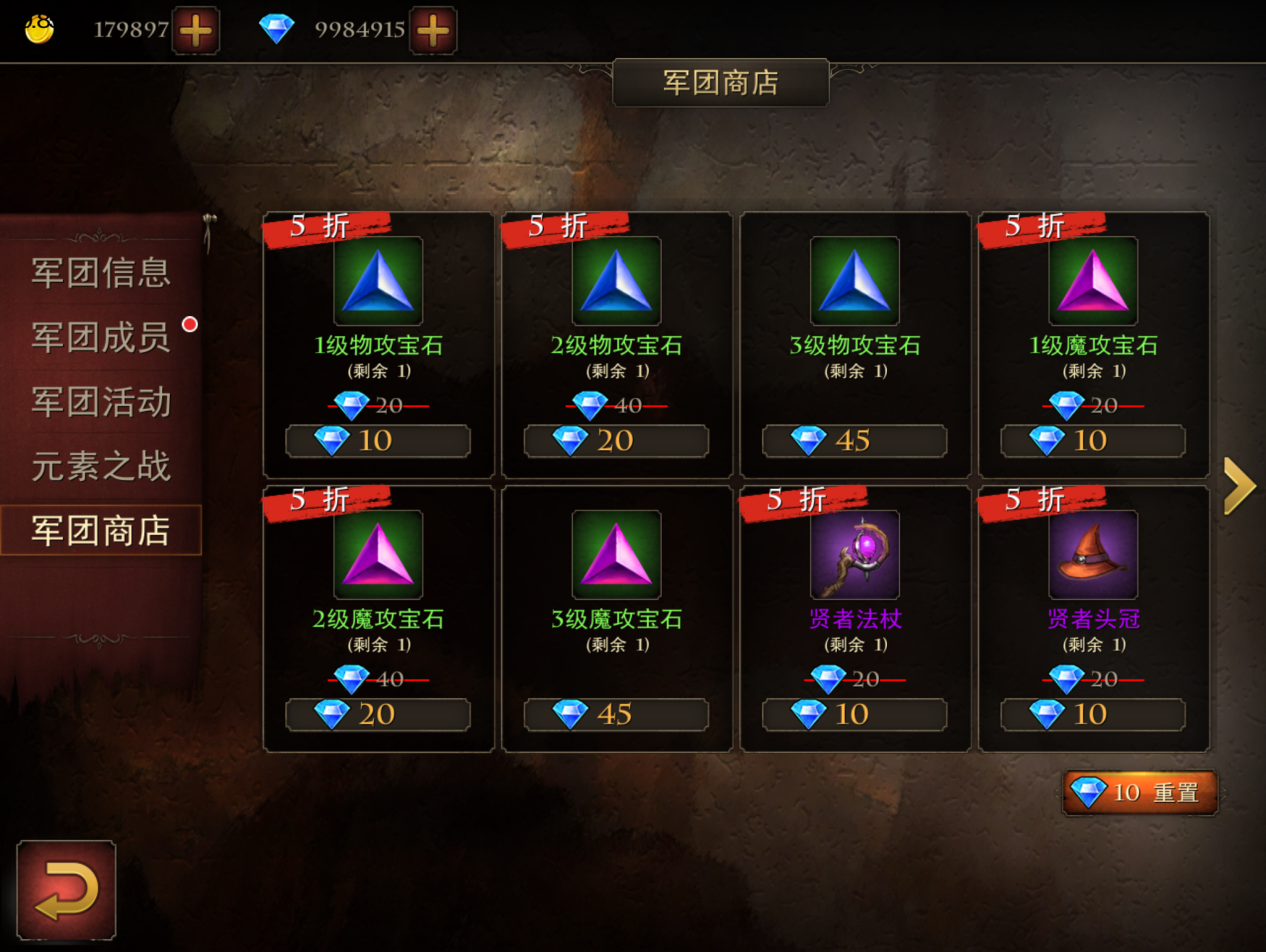
Task: Click the 10 重置 reset button
Action: pyautogui.click(x=1140, y=793)
